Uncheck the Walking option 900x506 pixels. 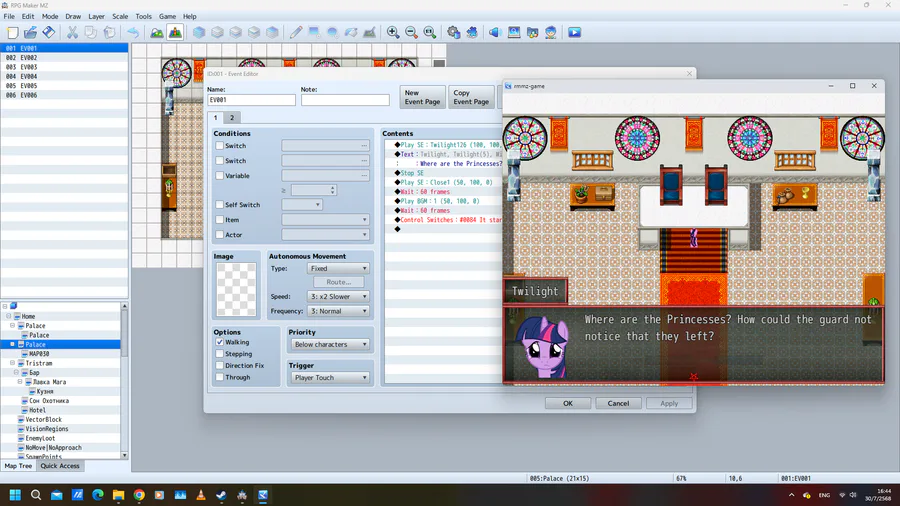coord(219,342)
